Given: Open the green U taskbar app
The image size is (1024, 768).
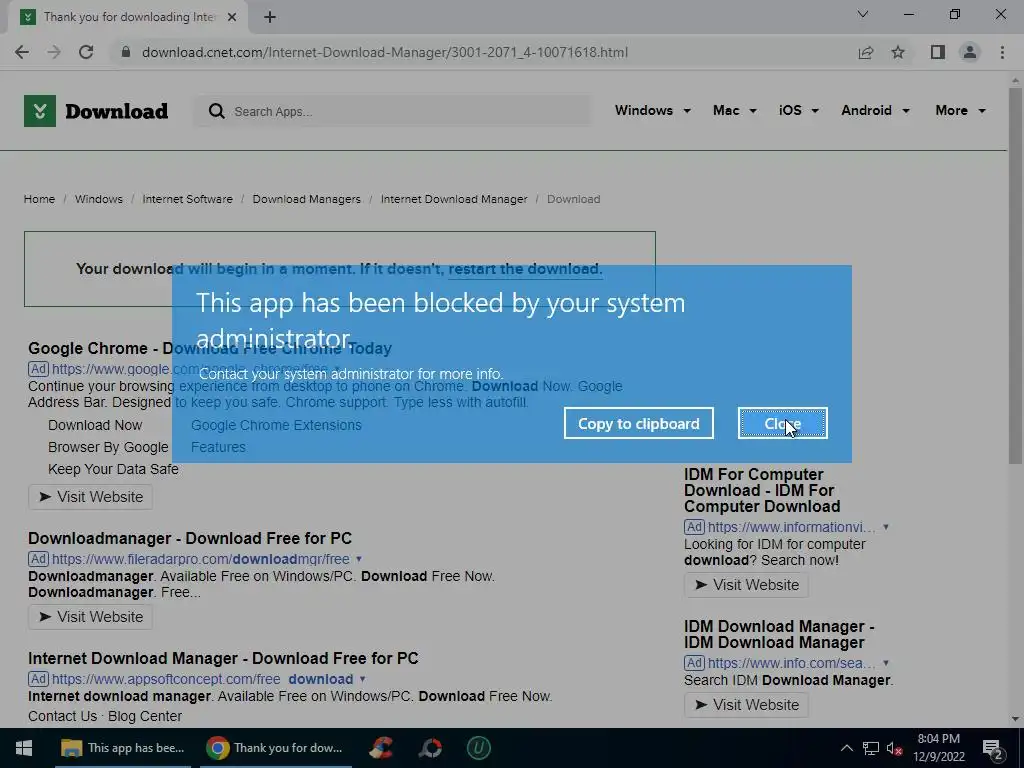Looking at the screenshot, I should coord(479,748).
